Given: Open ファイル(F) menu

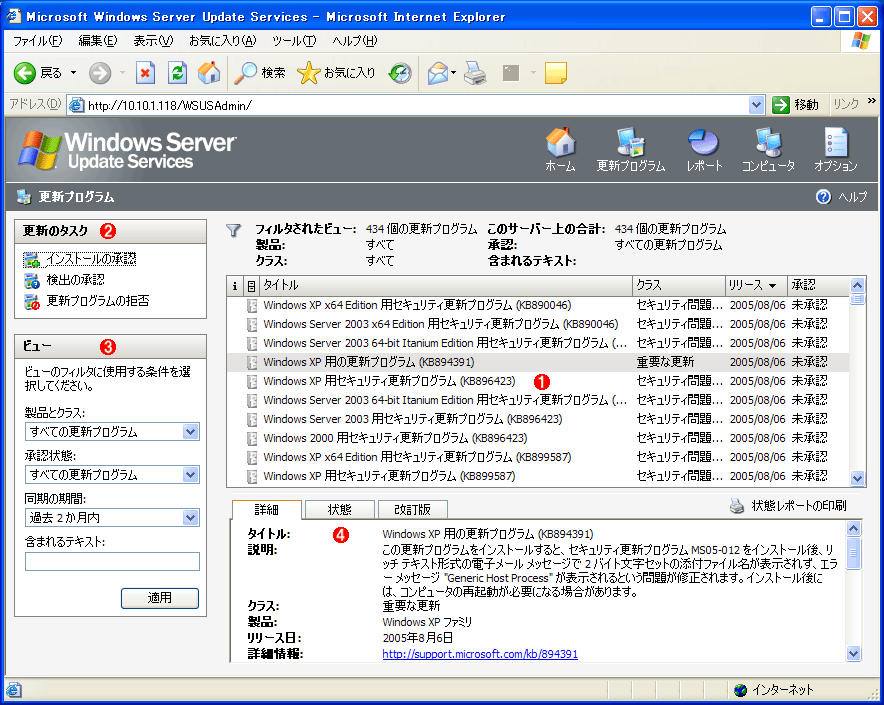Looking at the screenshot, I should pos(37,41).
